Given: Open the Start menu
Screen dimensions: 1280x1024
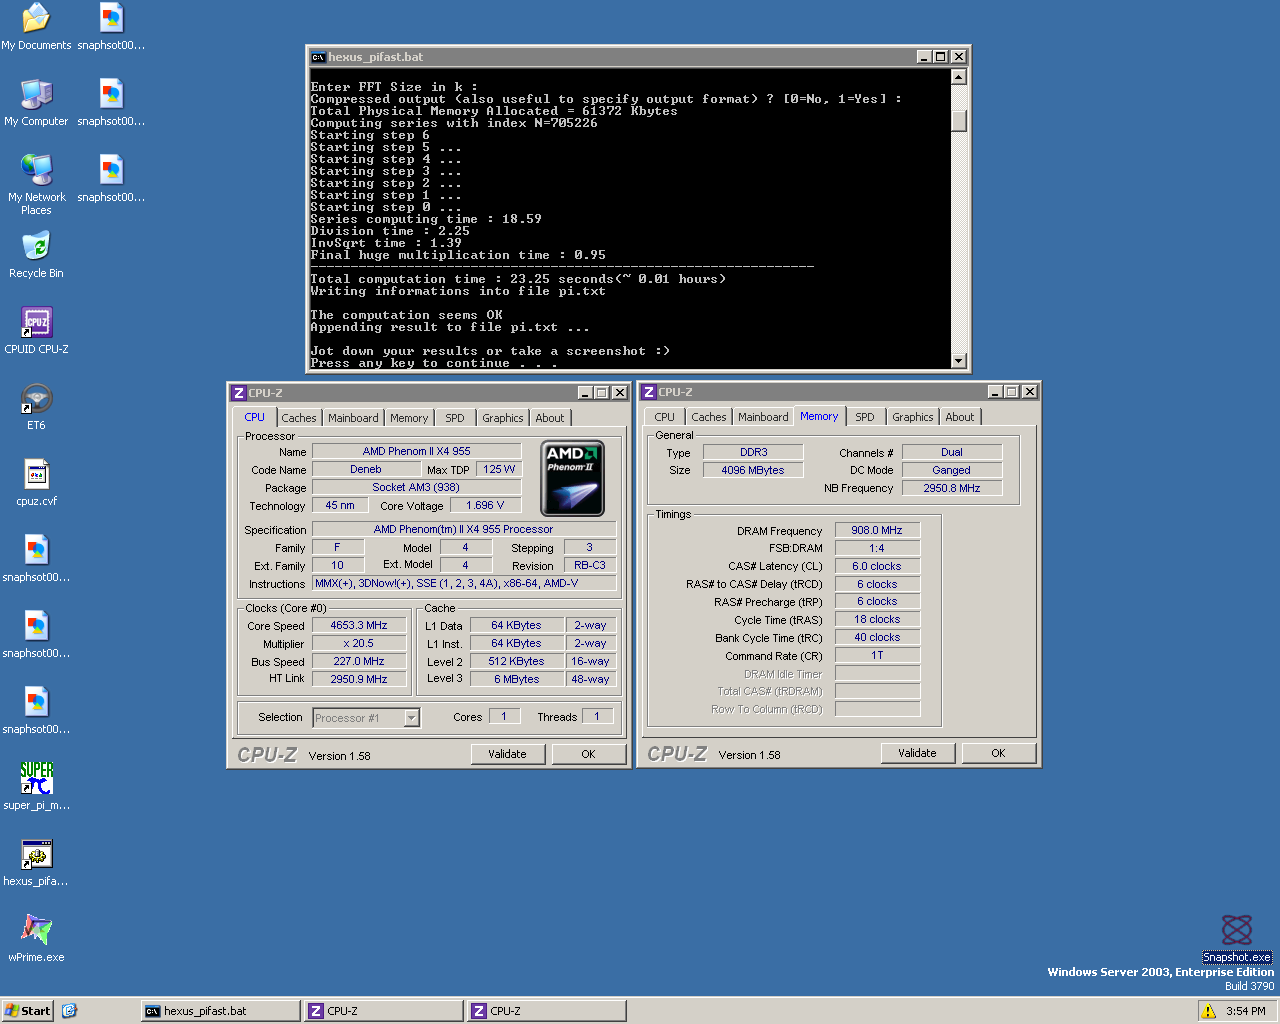Looking at the screenshot, I should click(28, 1011).
